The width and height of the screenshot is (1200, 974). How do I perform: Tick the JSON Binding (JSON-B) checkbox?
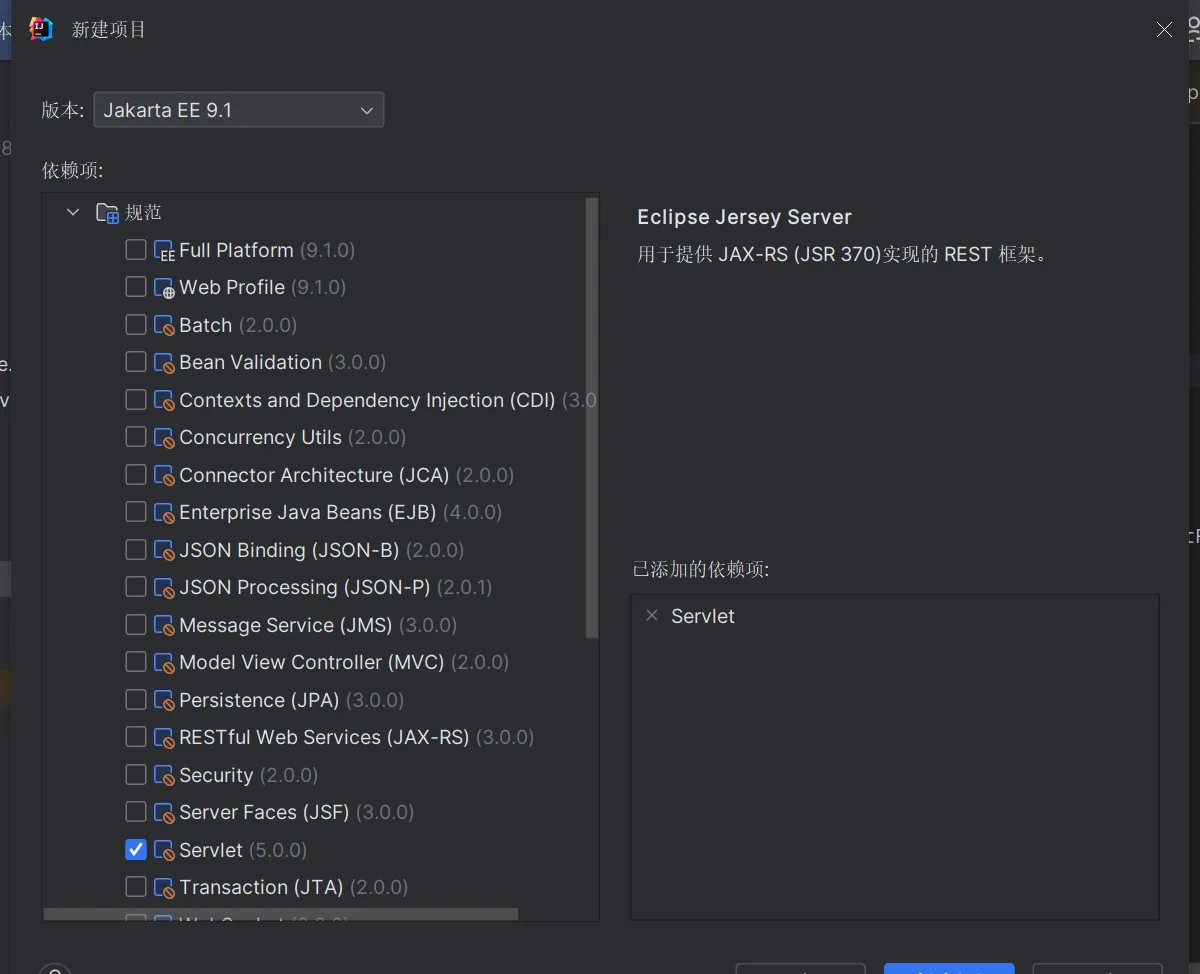(x=136, y=549)
